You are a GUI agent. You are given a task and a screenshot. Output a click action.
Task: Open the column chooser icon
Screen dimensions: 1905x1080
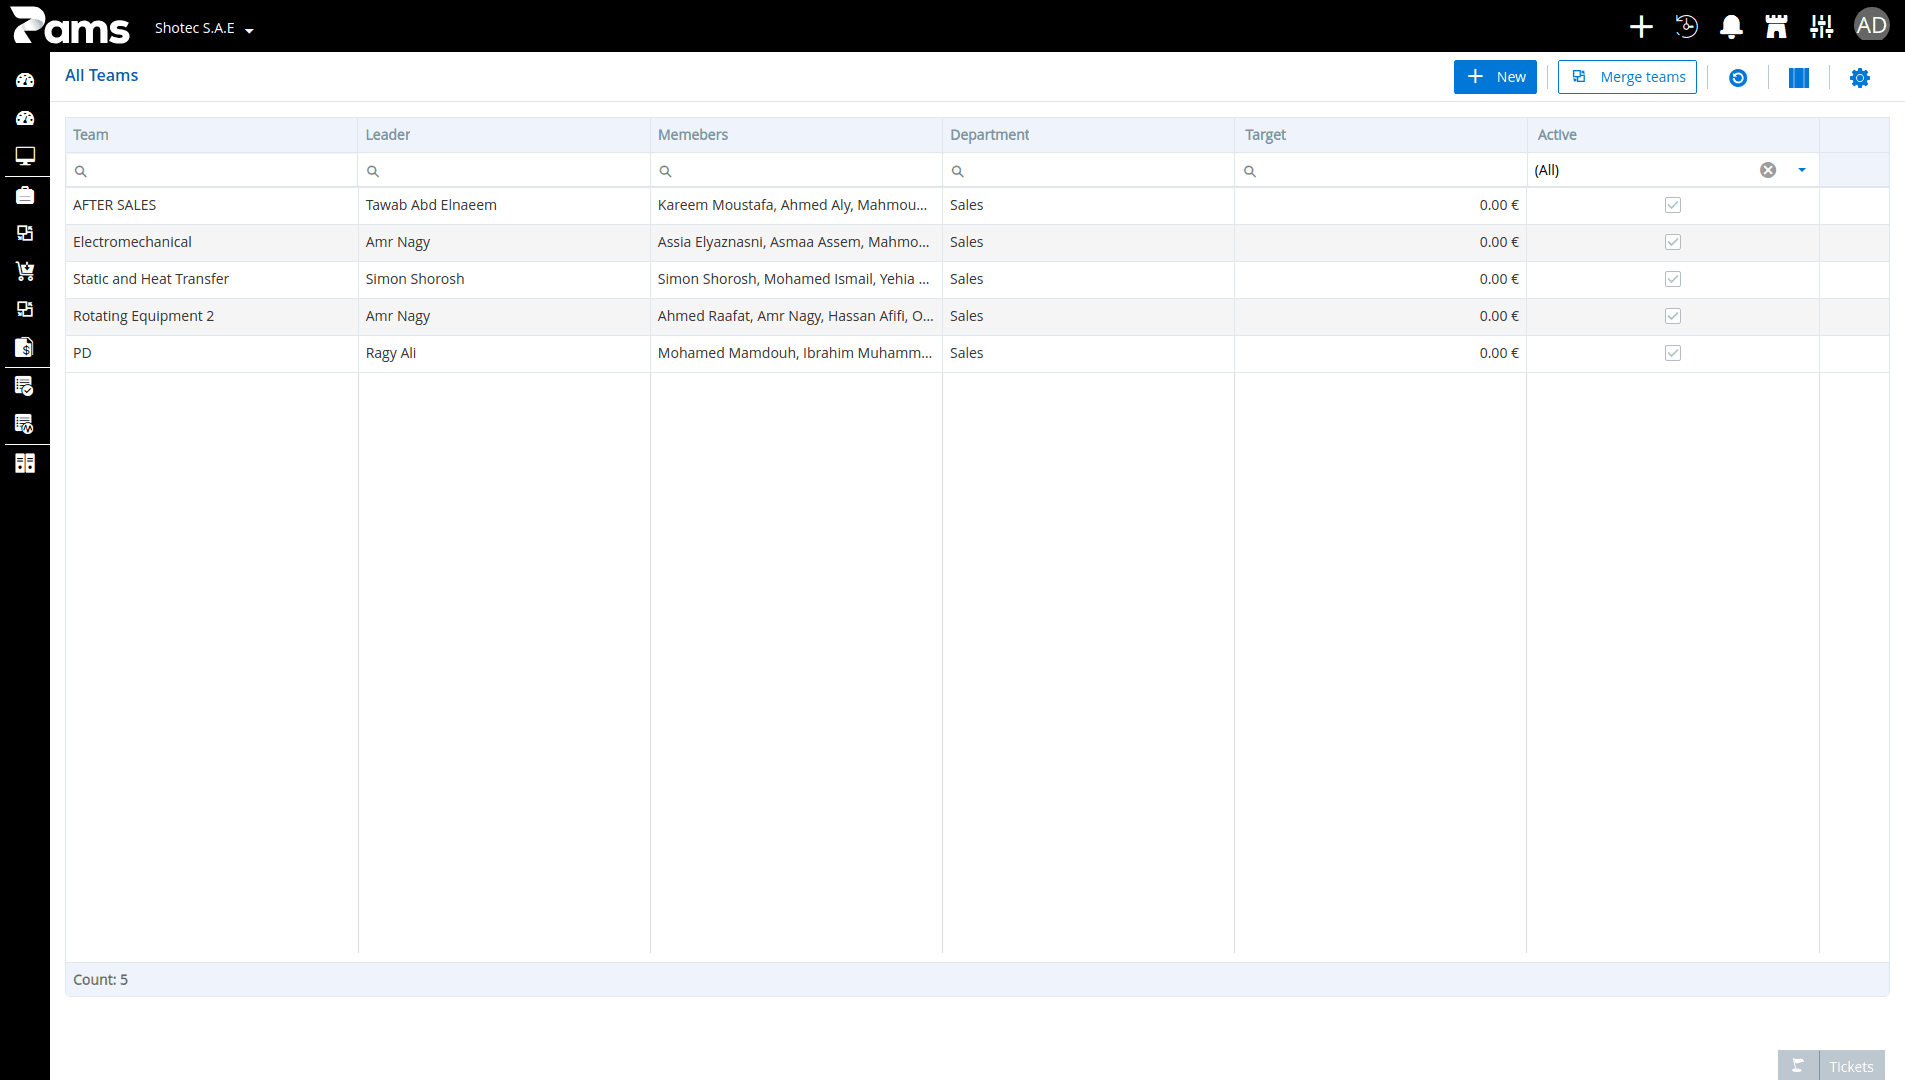pos(1799,78)
